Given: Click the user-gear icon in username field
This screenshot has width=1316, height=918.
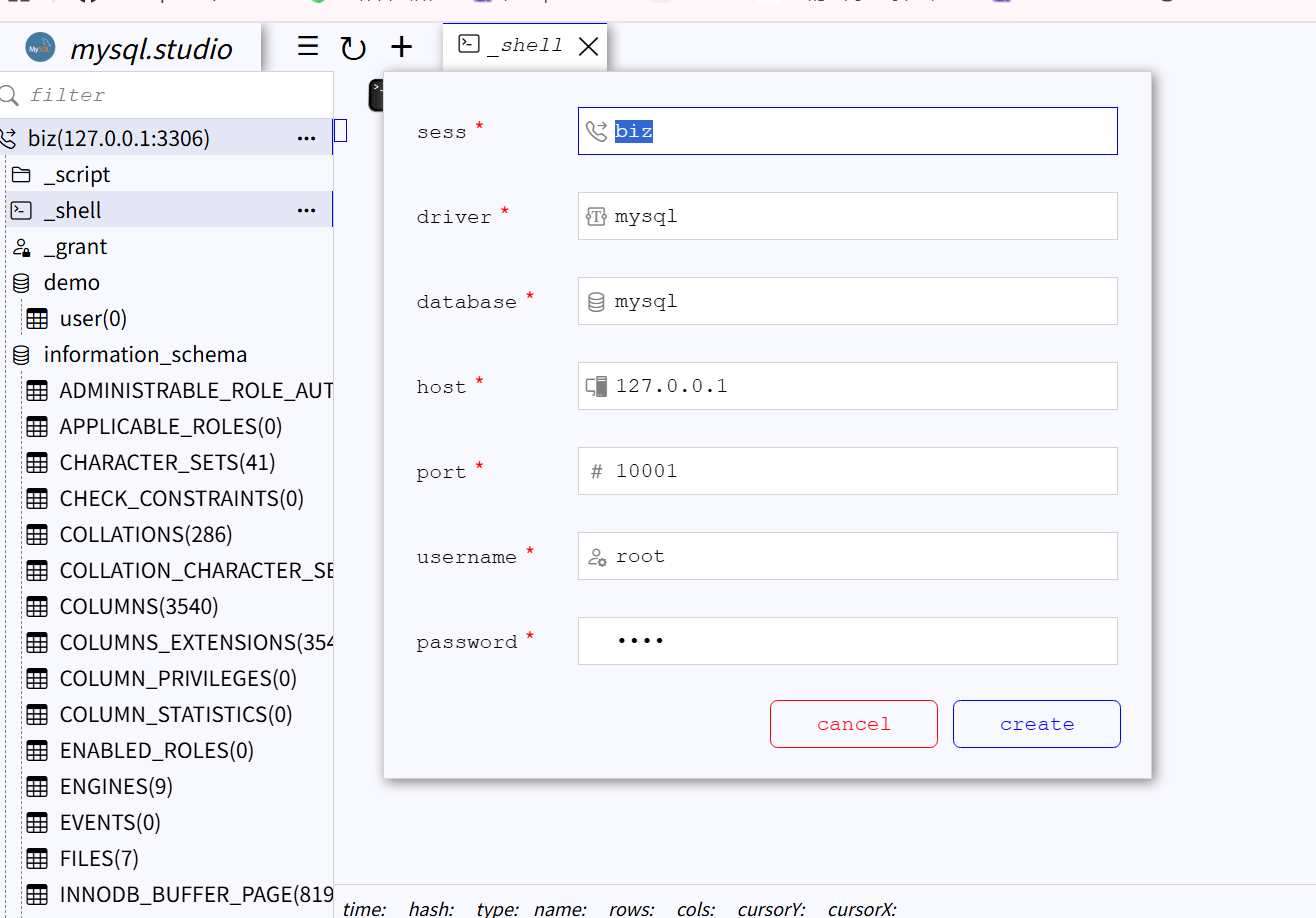Looking at the screenshot, I should (597, 557).
